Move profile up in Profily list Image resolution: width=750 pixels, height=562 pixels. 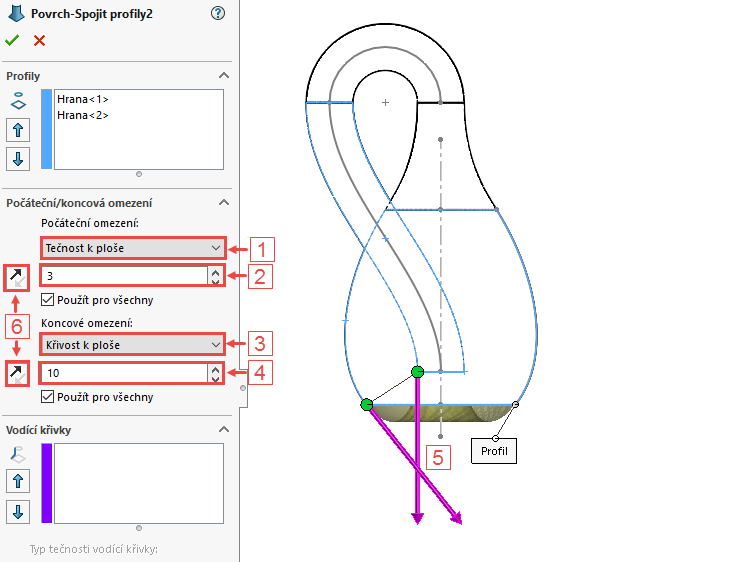[18, 130]
